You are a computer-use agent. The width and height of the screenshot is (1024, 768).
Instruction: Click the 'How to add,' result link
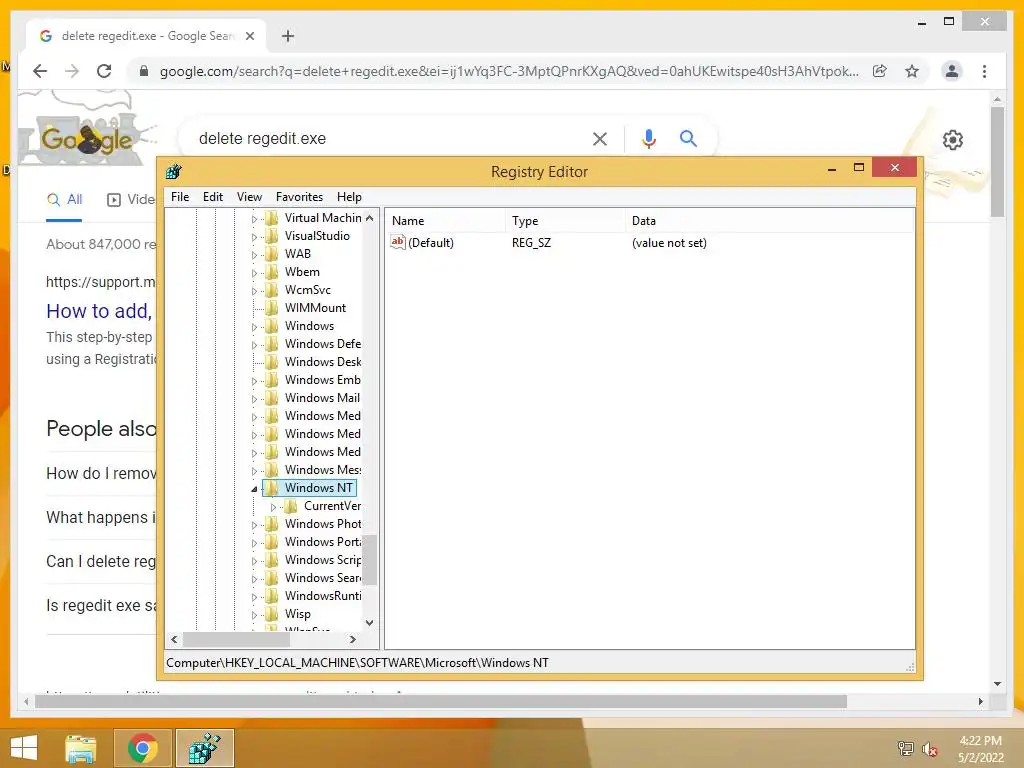[99, 311]
